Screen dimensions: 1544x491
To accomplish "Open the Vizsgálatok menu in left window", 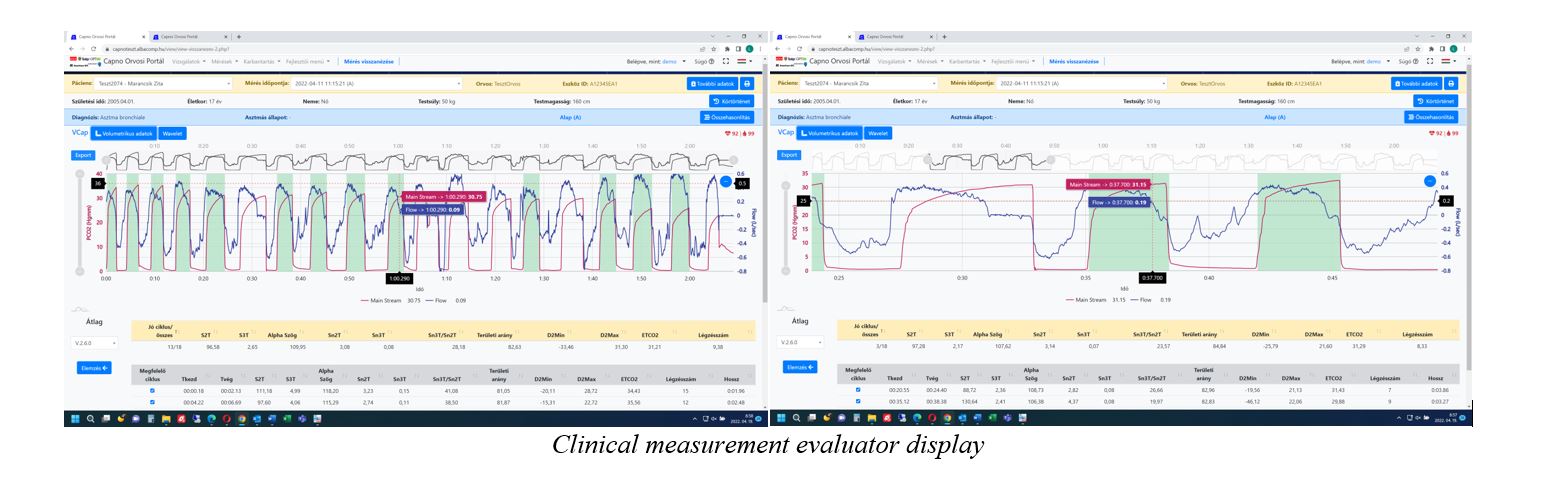I will [189, 61].
